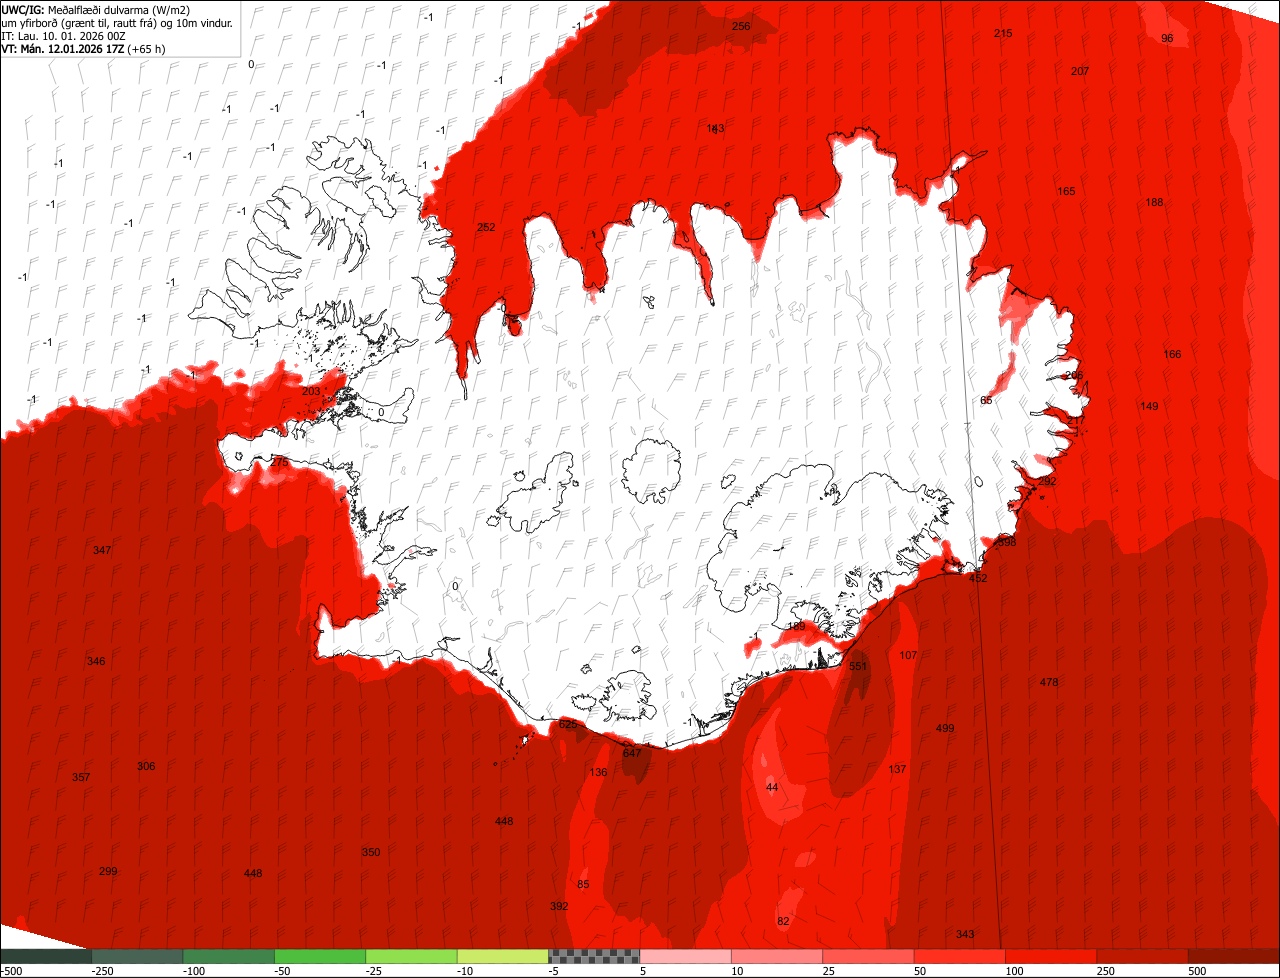
Task: Click the map value 188
Action: (x=1154, y=202)
